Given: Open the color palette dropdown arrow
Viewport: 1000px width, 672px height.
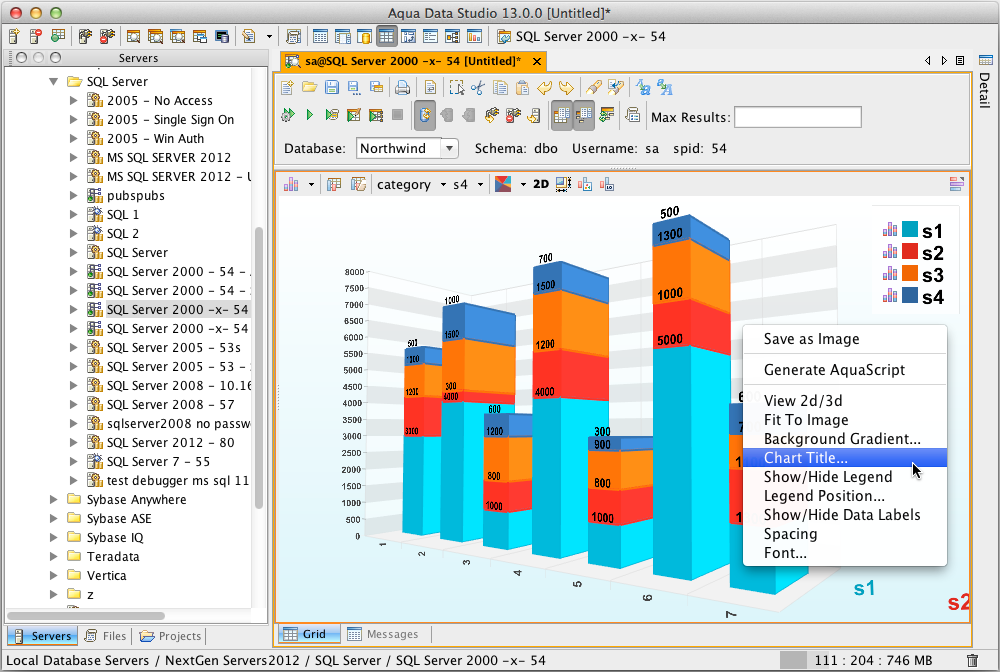Looking at the screenshot, I should tap(523, 185).
